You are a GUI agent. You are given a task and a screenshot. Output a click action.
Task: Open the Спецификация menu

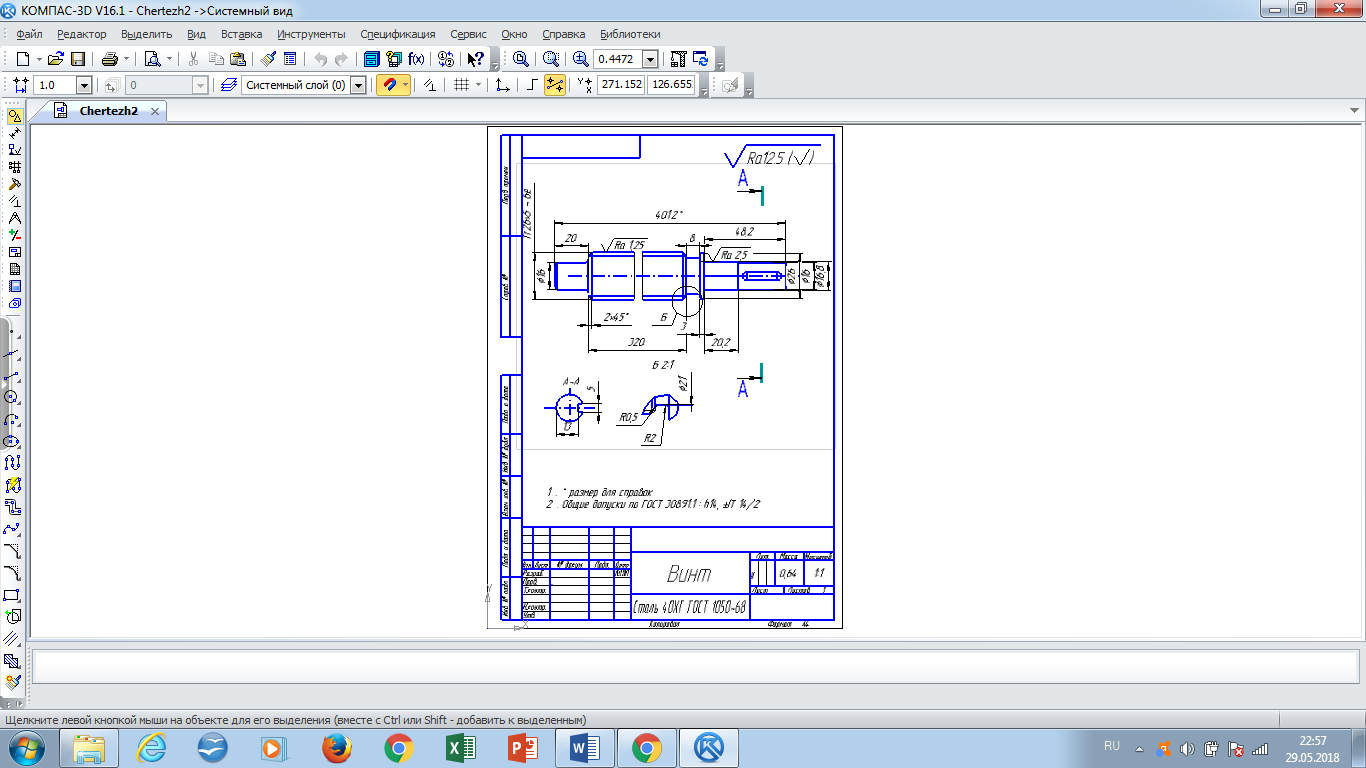click(x=397, y=34)
